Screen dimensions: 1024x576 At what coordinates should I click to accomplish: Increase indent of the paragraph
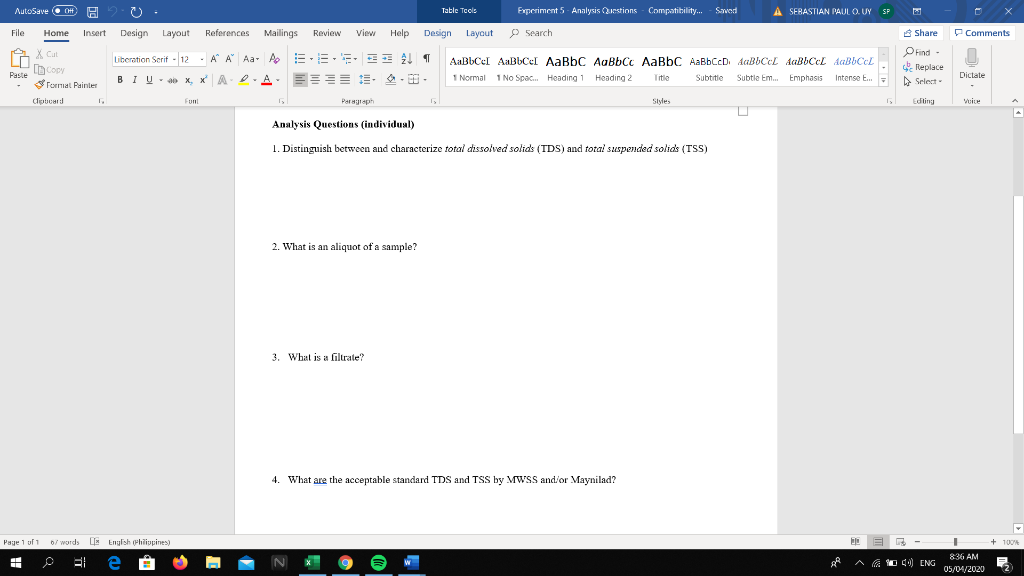coord(387,59)
